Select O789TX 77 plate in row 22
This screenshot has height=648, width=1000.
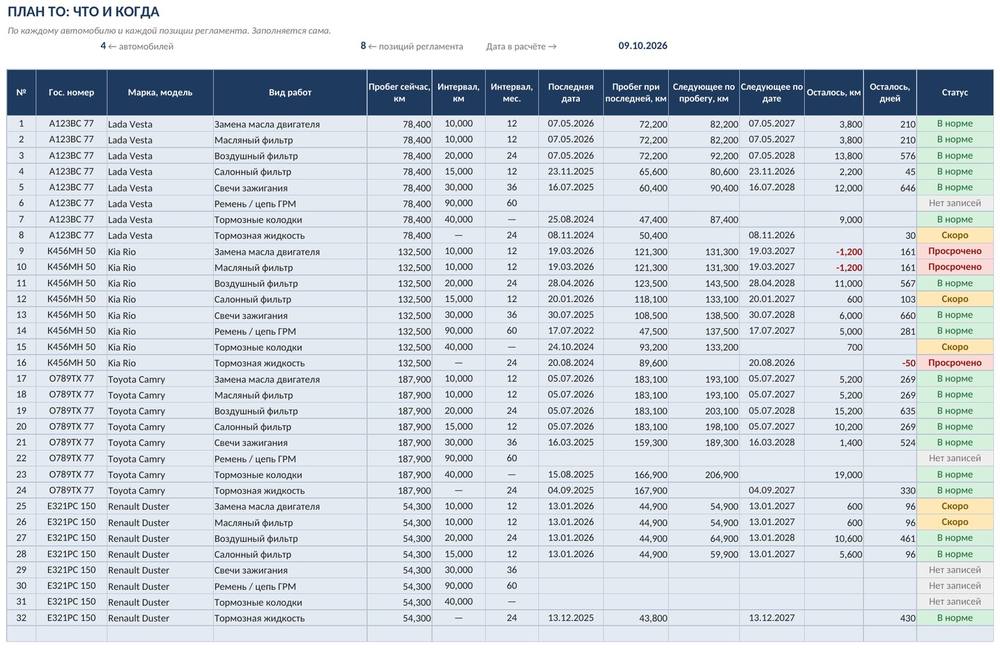71,459
